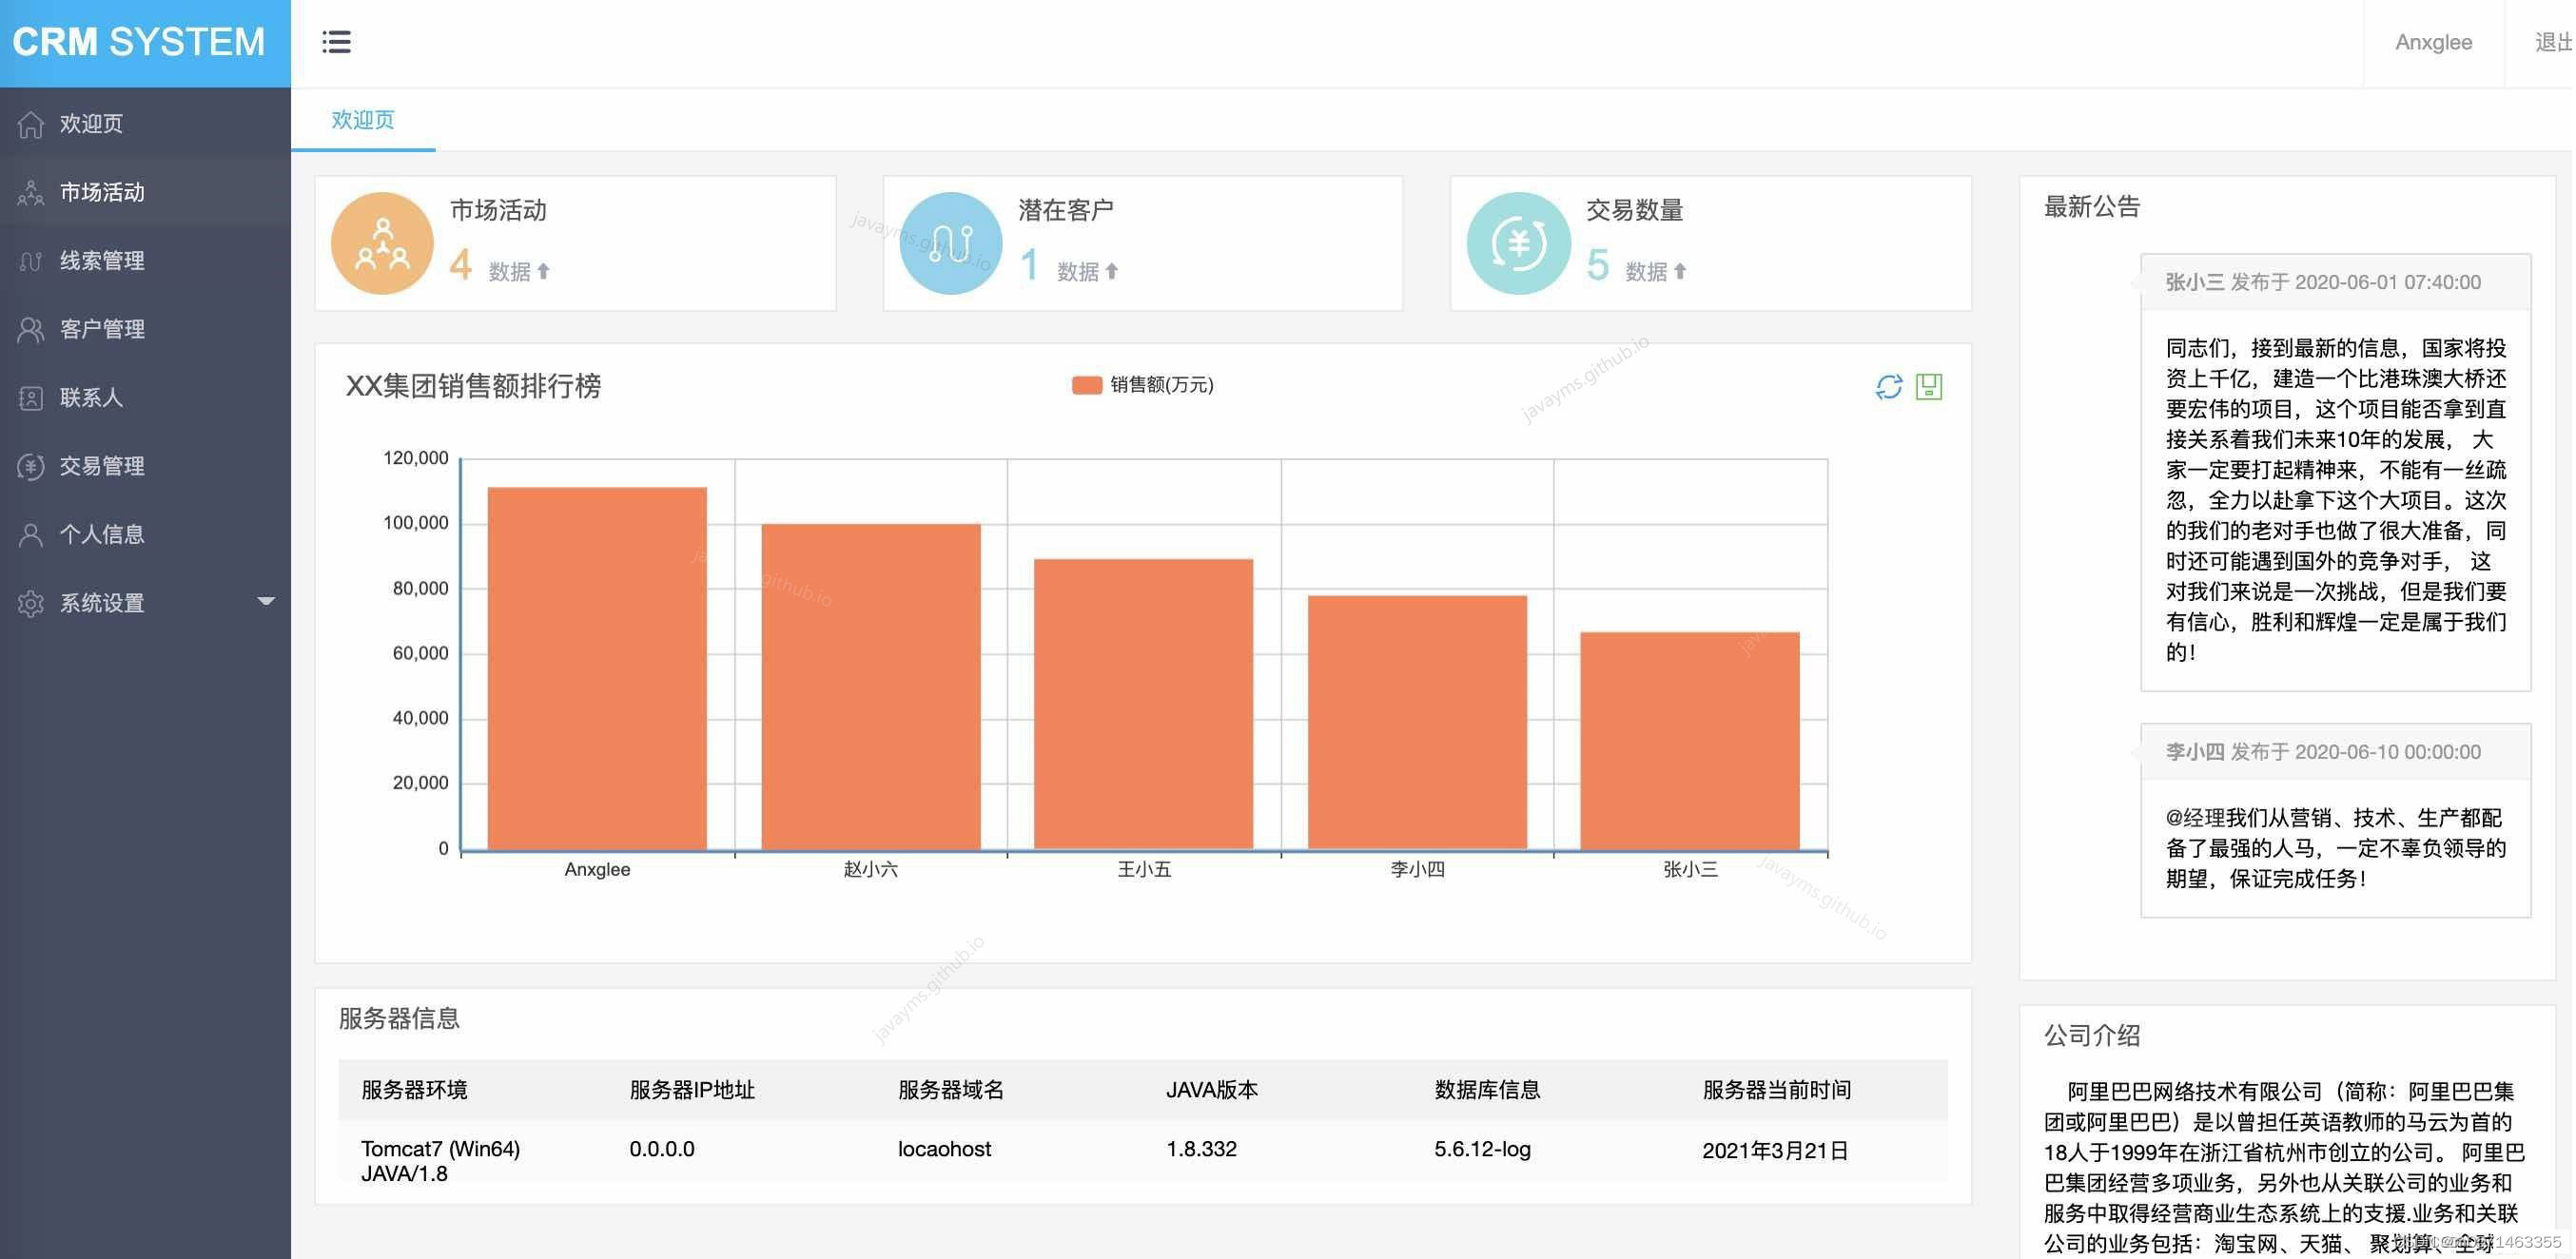Image resolution: width=2576 pixels, height=1259 pixels.
Task: Open 线索管理 in the sidebar
Action: pyautogui.click(x=102, y=261)
